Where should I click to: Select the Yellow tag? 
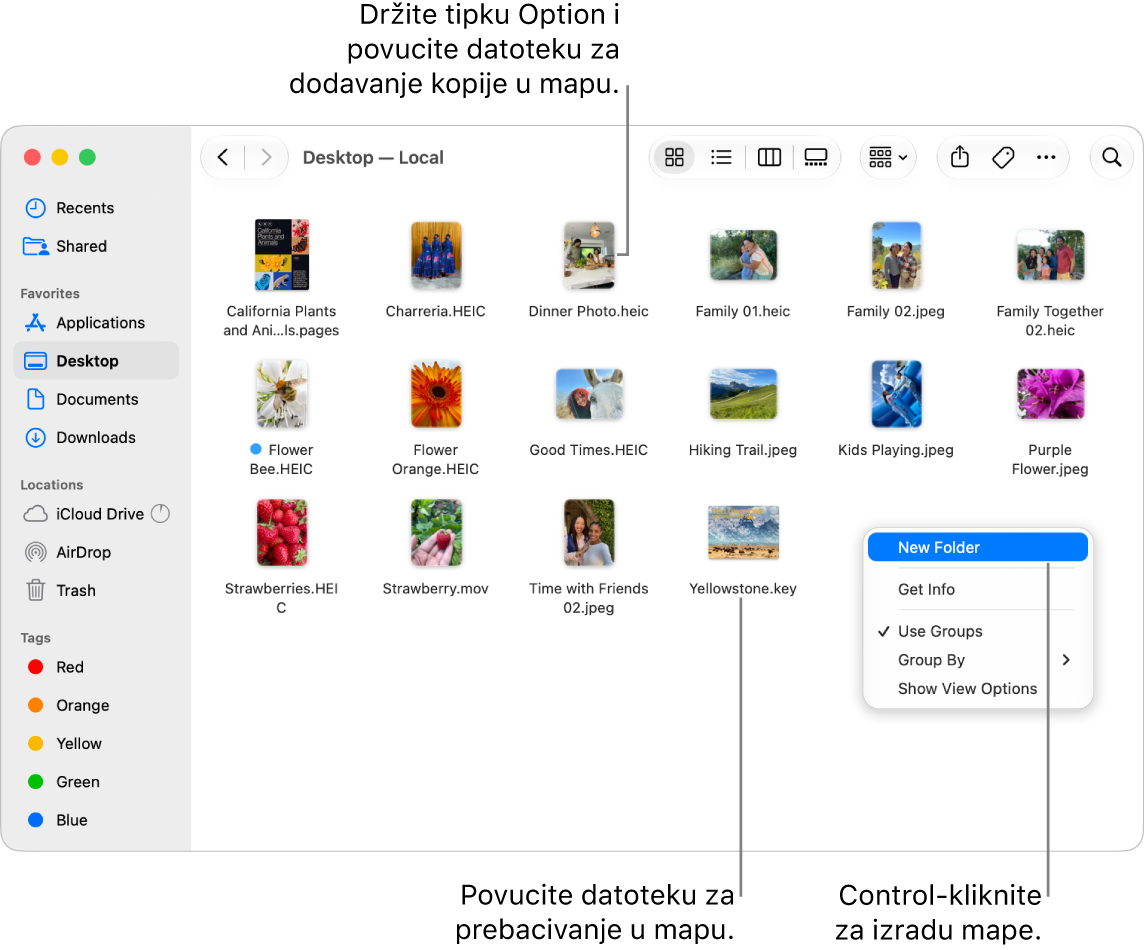[x=96, y=743]
